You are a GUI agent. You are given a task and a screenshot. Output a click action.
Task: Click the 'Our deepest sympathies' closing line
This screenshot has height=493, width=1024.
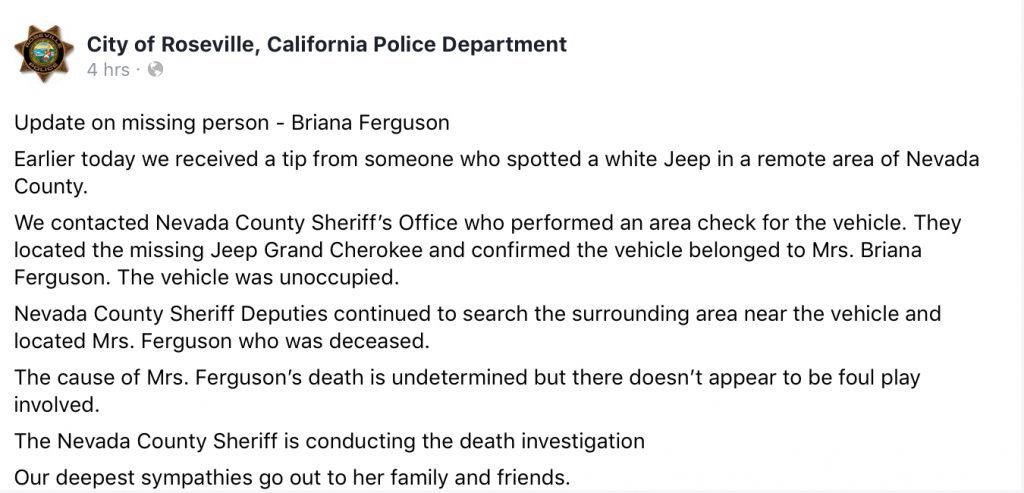(292, 478)
